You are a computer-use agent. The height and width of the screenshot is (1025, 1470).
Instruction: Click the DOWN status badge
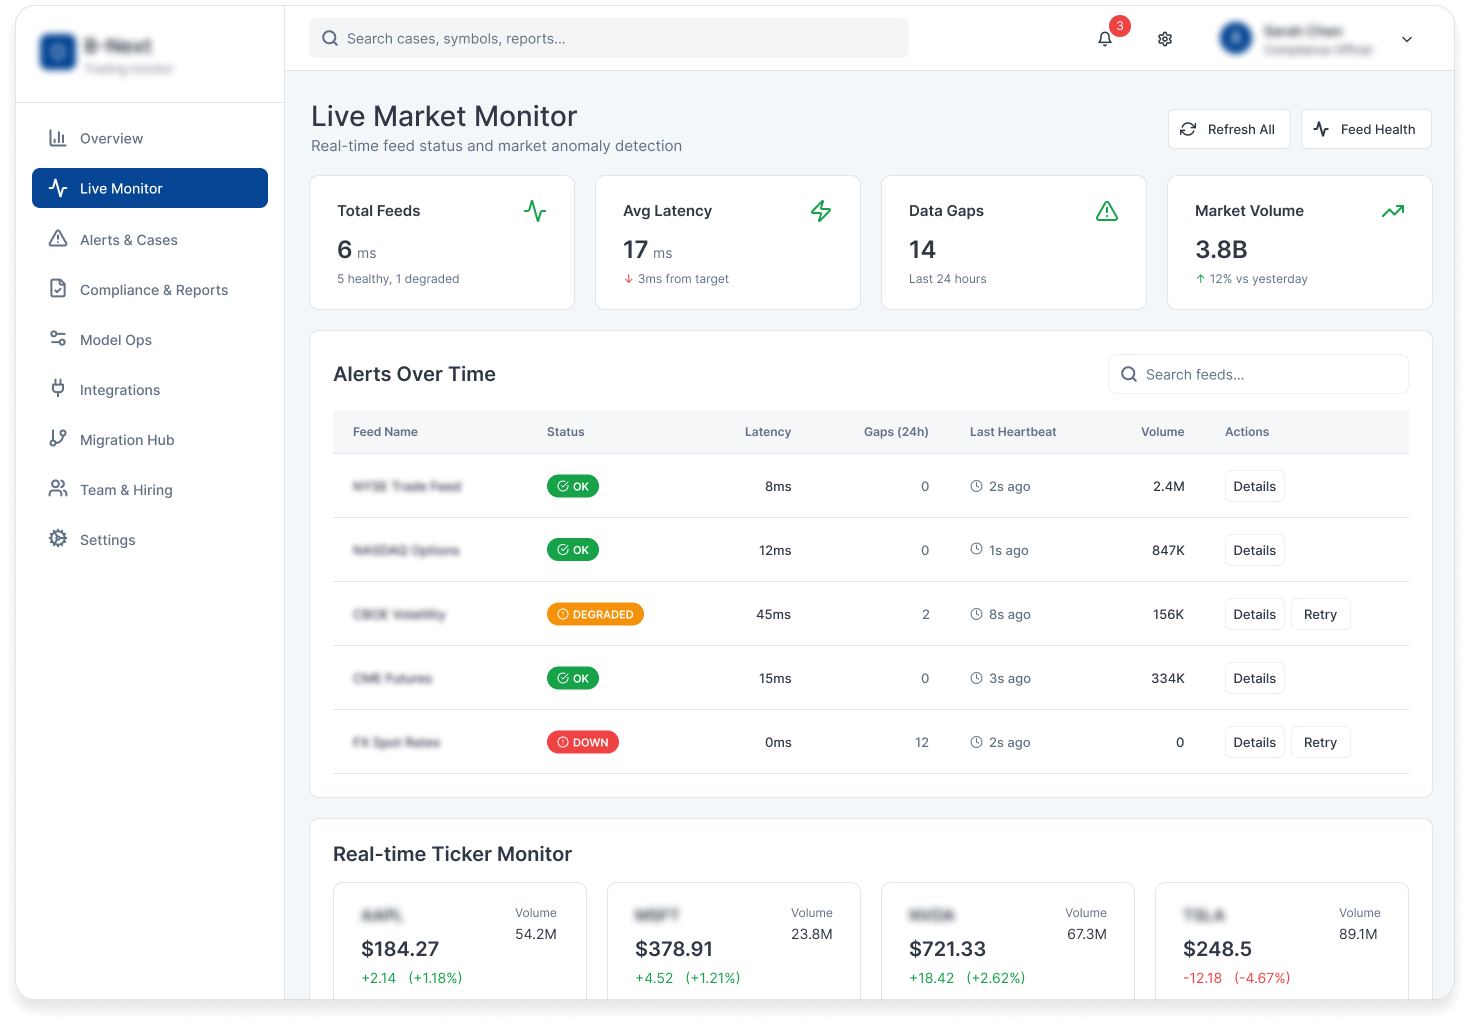tap(583, 742)
